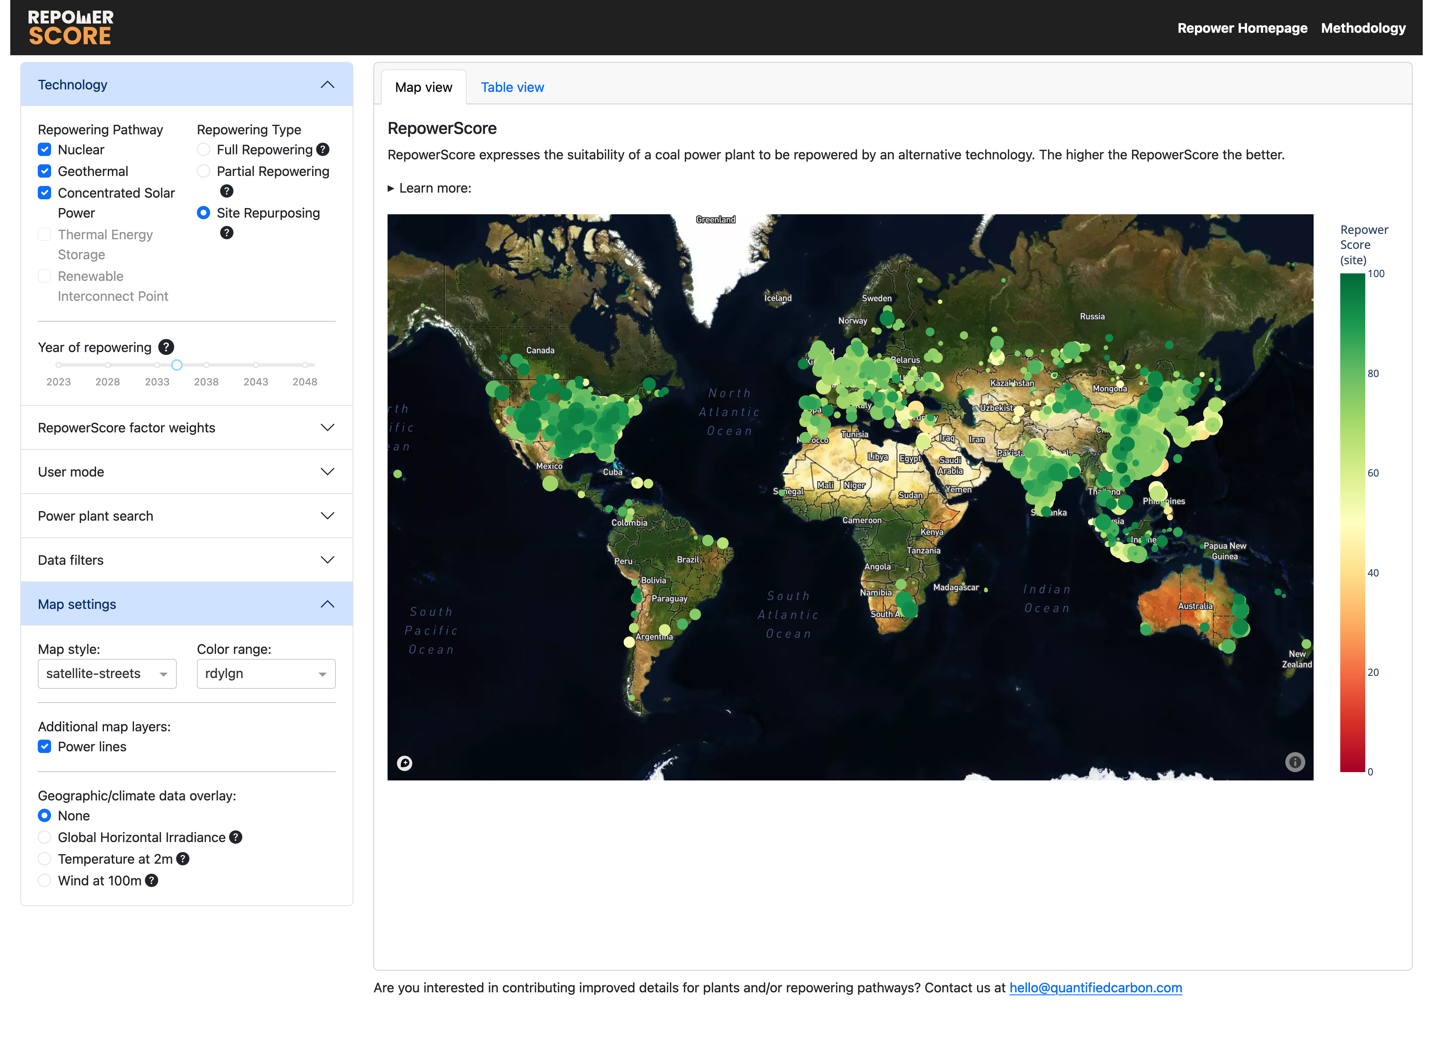The width and height of the screenshot is (1433, 1038).
Task: Expand the Power plant search section
Action: [187, 516]
